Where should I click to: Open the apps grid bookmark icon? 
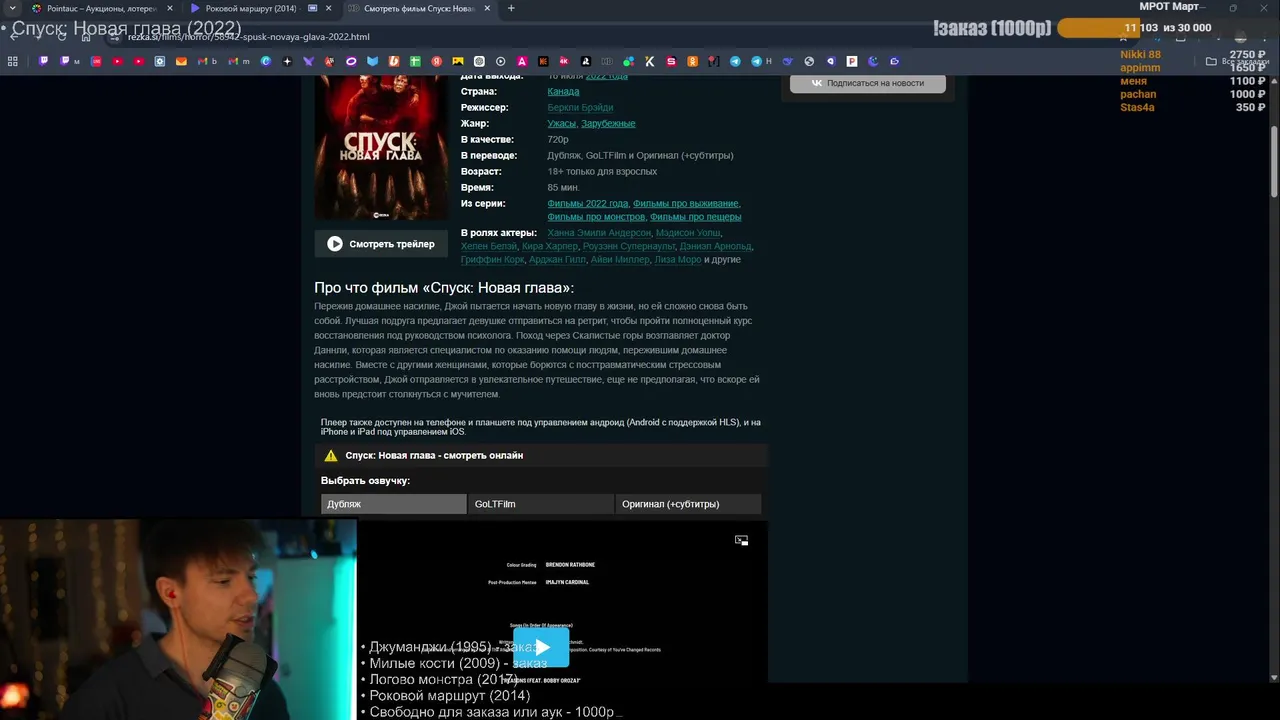(13, 61)
